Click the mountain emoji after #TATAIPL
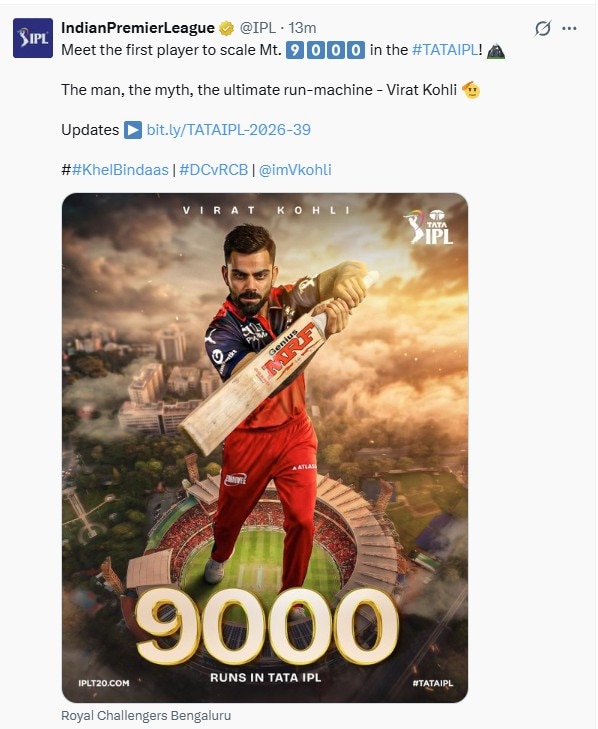The height and width of the screenshot is (729, 598). 495,50
